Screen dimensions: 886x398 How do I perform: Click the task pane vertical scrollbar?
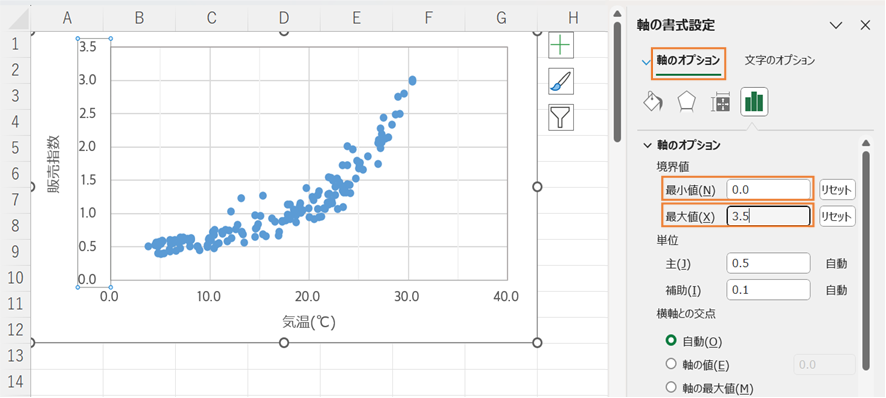[x=865, y=260]
